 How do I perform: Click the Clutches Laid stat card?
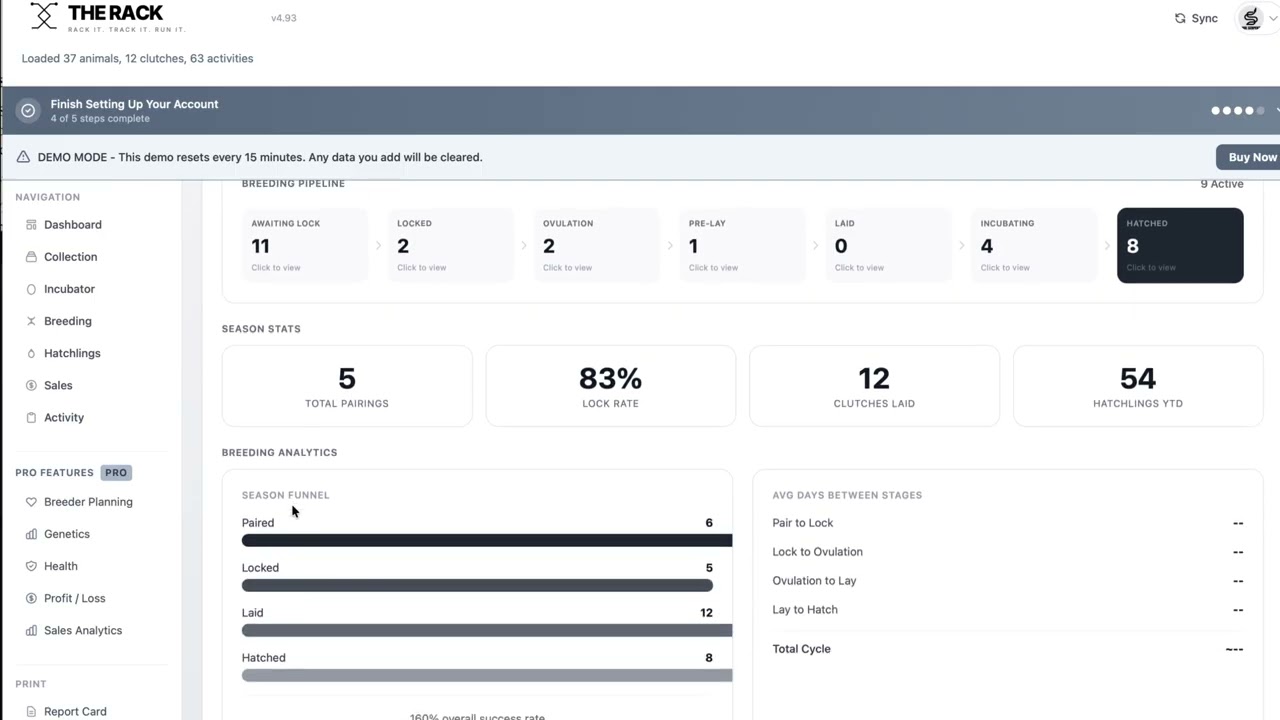pyautogui.click(x=874, y=386)
